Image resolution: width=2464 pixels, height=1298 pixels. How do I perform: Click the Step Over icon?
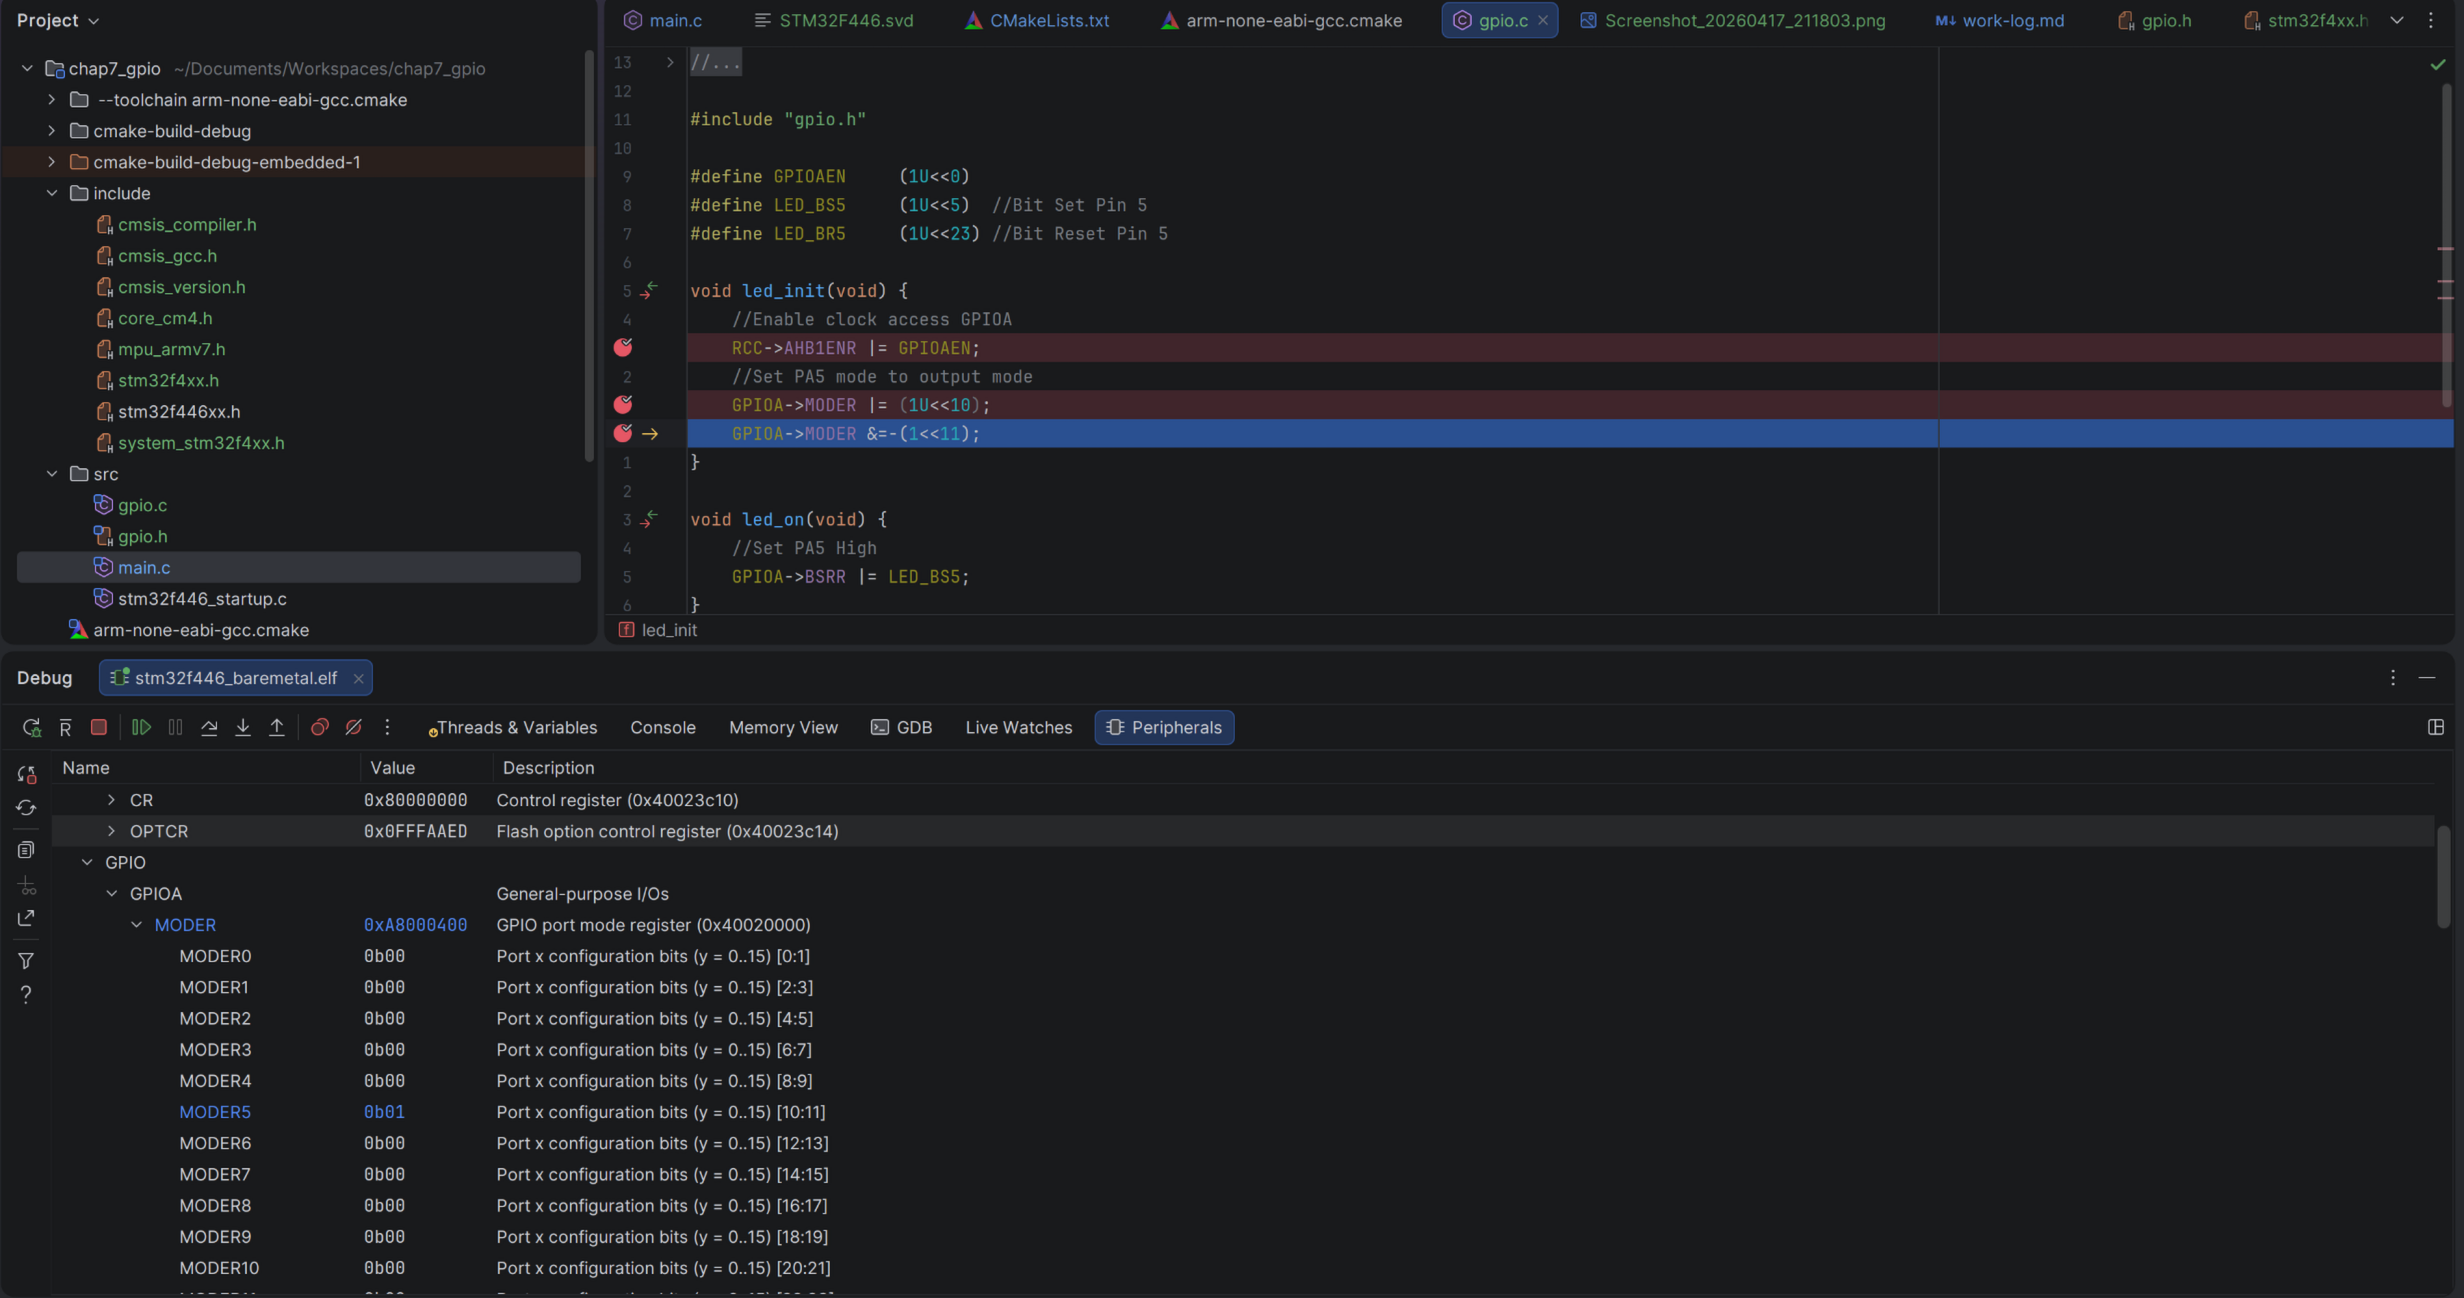click(209, 727)
